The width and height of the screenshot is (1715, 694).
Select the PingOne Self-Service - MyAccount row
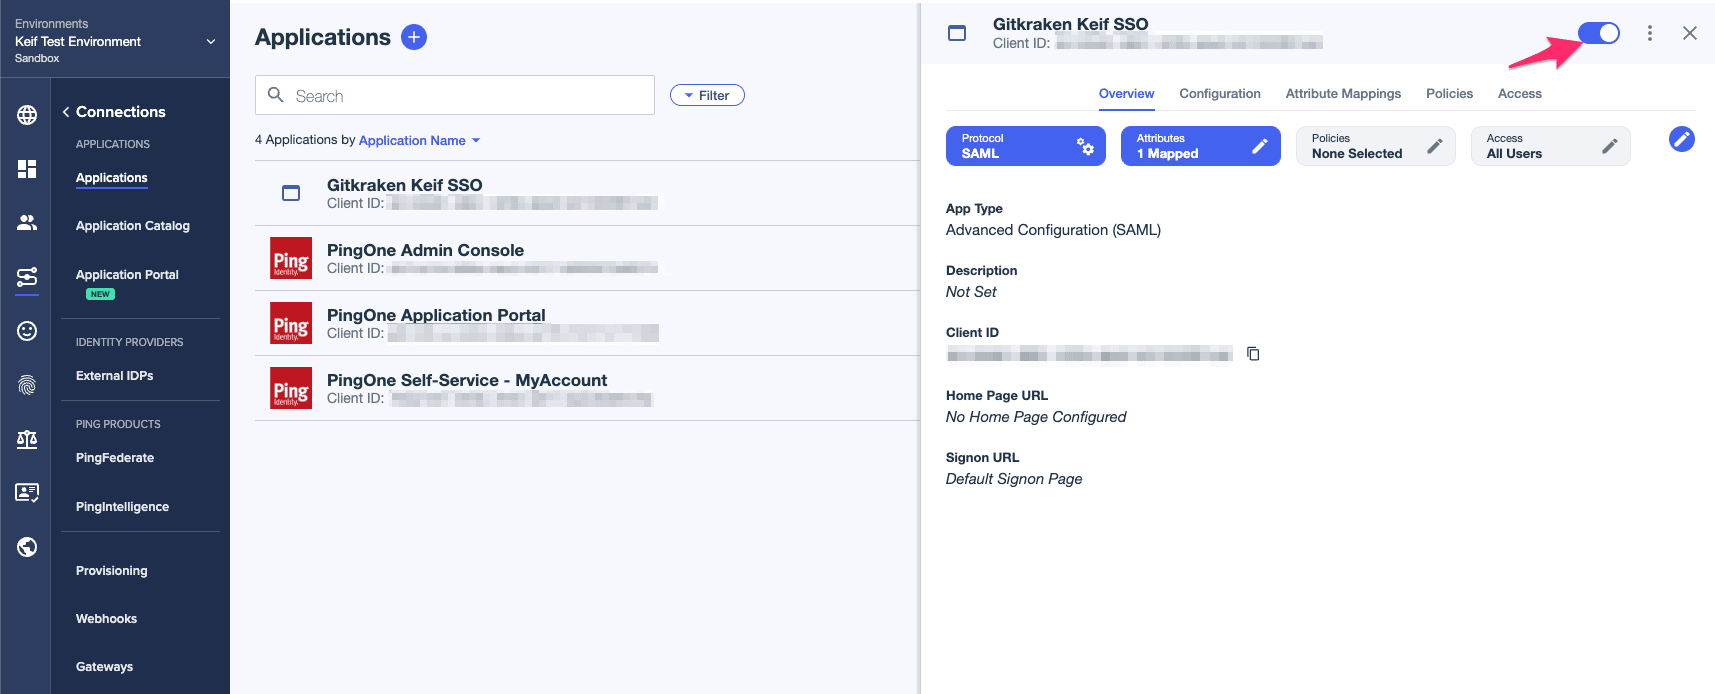(588, 388)
